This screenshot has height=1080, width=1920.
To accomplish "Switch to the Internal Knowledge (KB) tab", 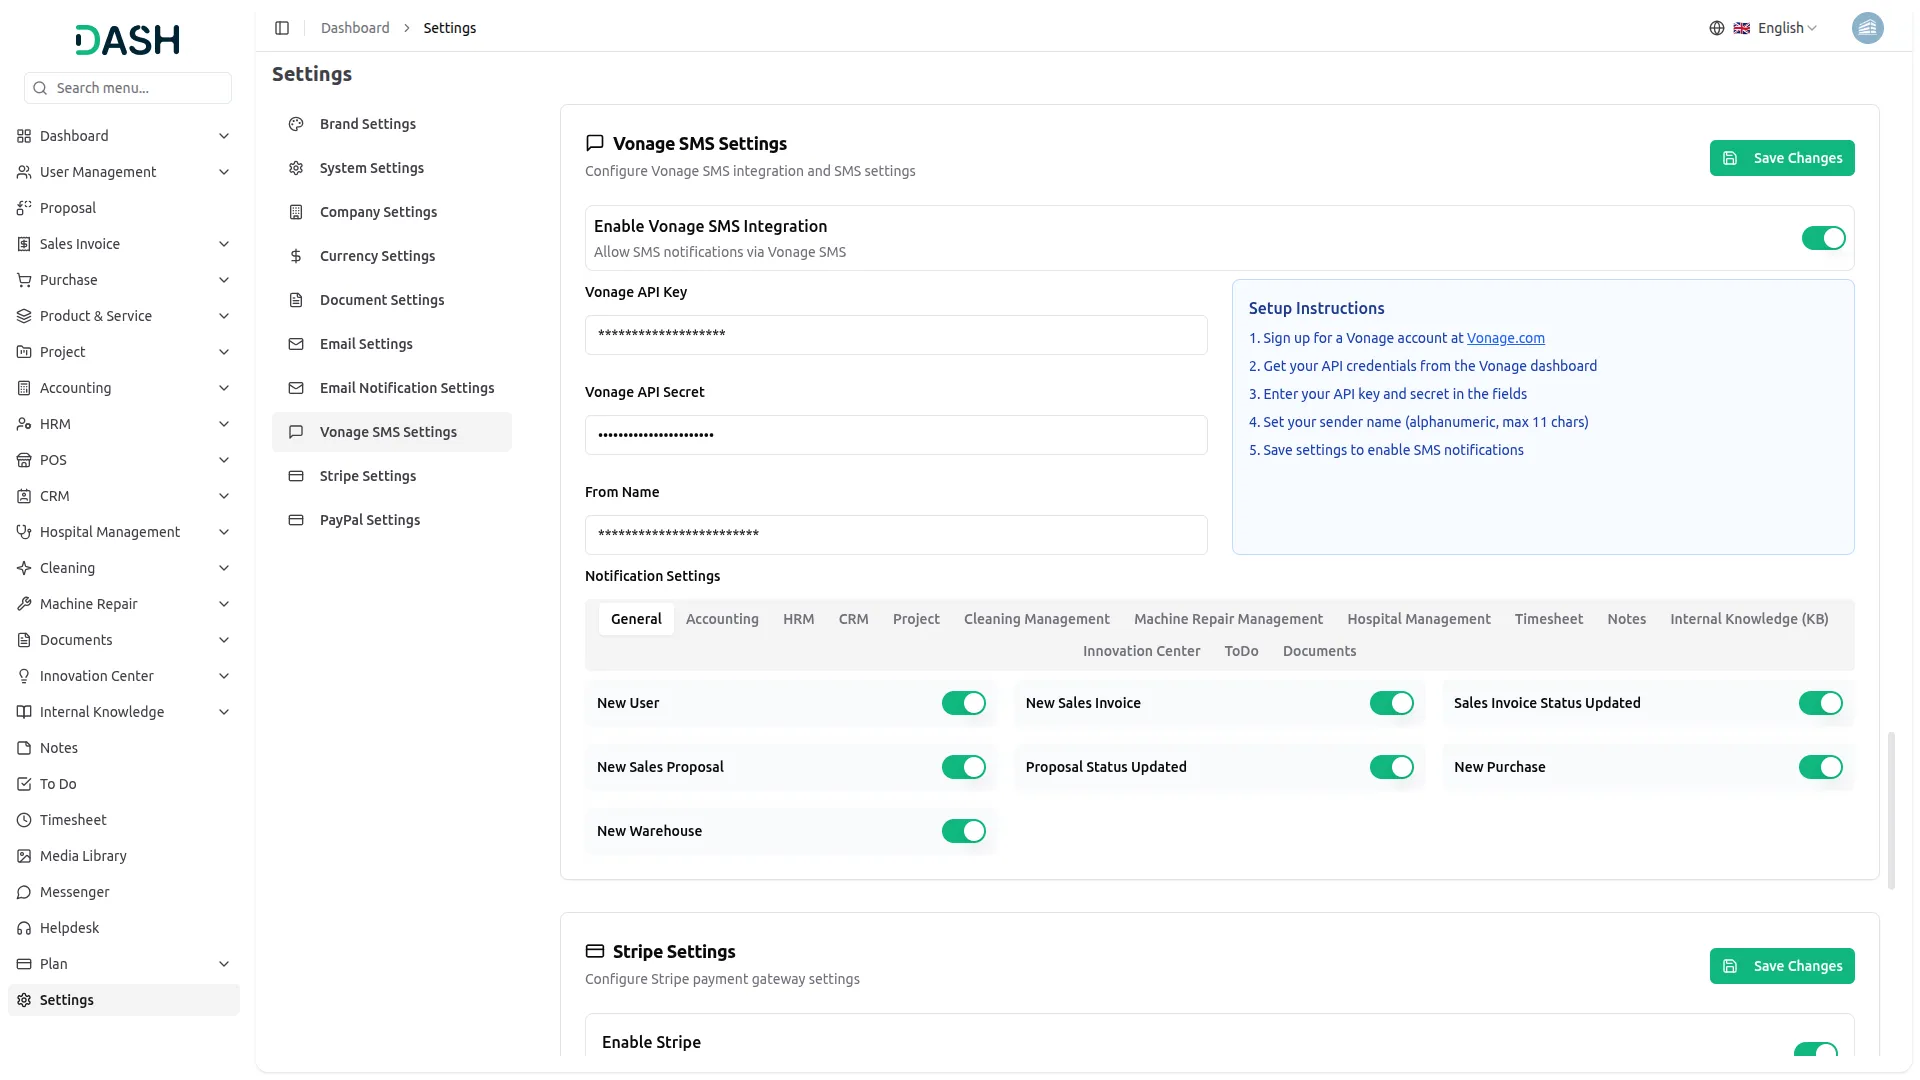I will coord(1749,619).
